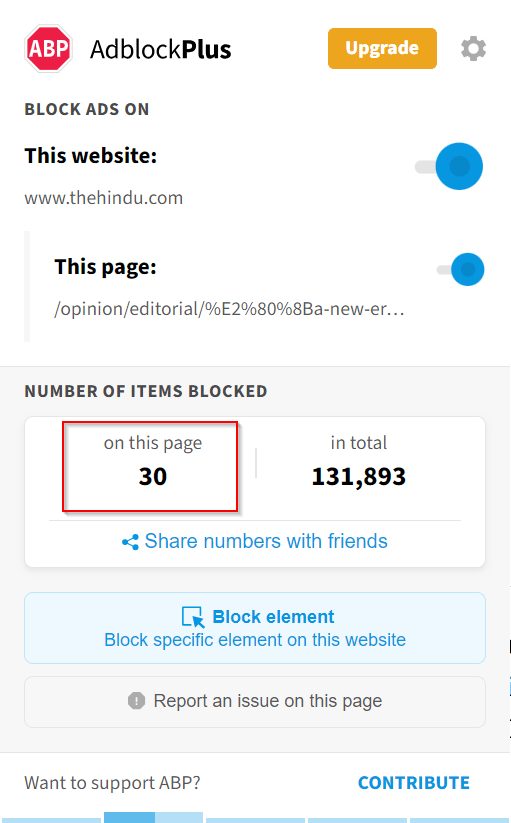The width and height of the screenshot is (511, 823).
Task: Click 'Want to support ABP?' text
Action: click(112, 783)
